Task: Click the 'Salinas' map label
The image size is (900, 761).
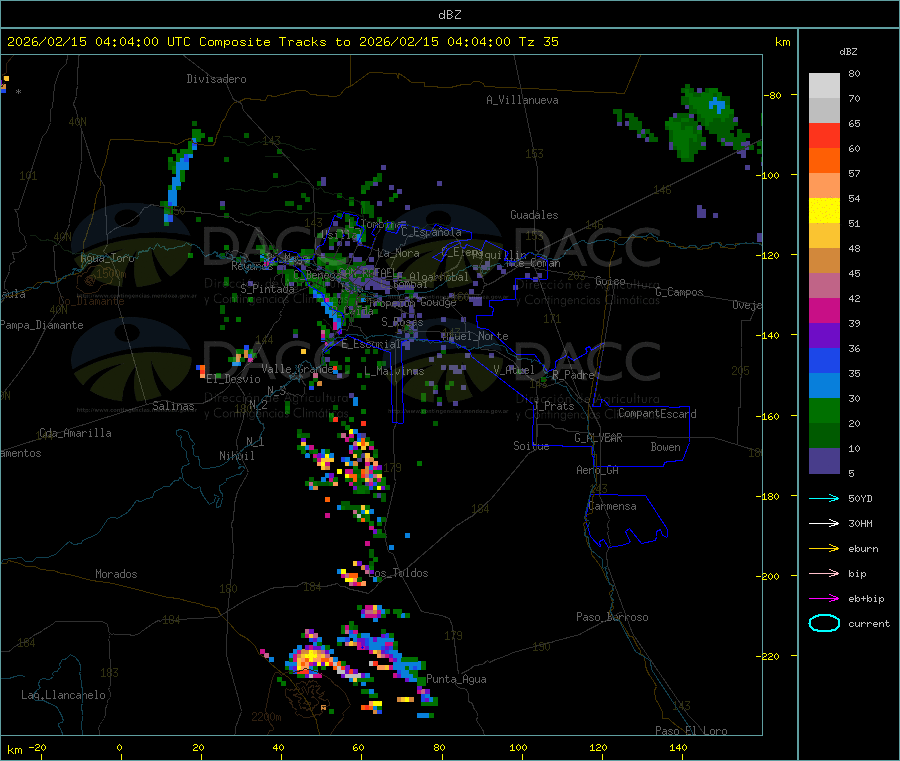Action: click(173, 406)
